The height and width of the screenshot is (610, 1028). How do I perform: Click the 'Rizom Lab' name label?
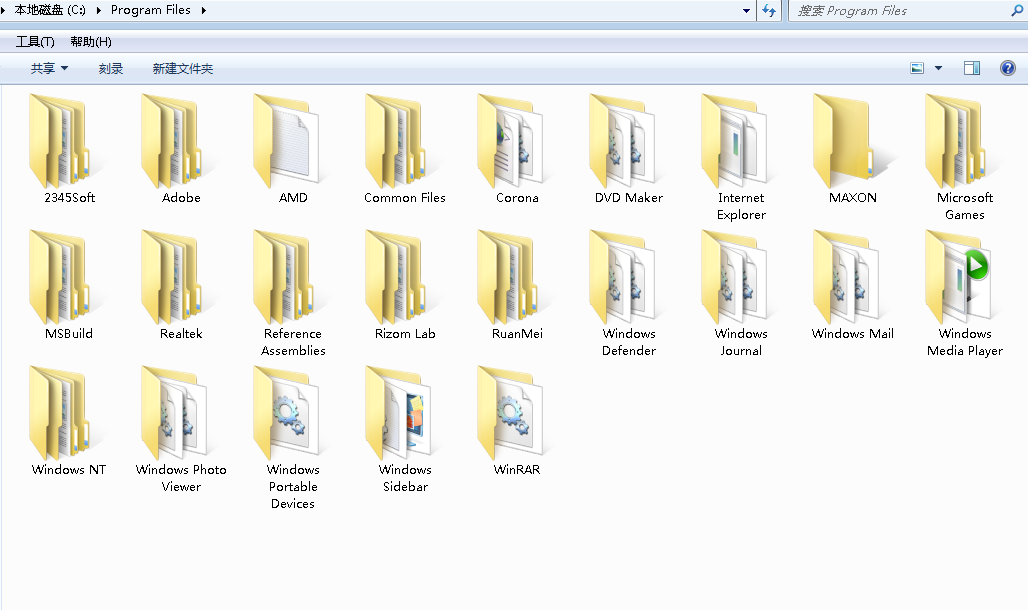pyautogui.click(x=405, y=333)
